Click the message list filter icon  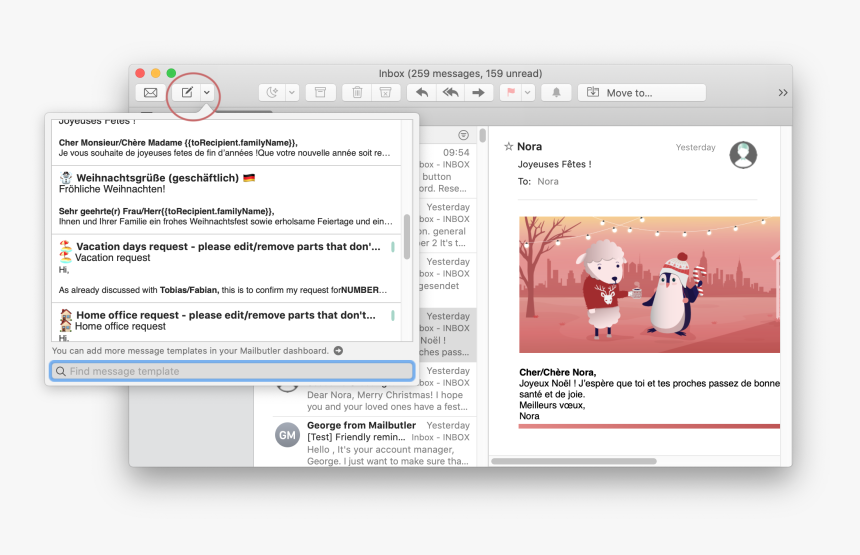coord(463,135)
